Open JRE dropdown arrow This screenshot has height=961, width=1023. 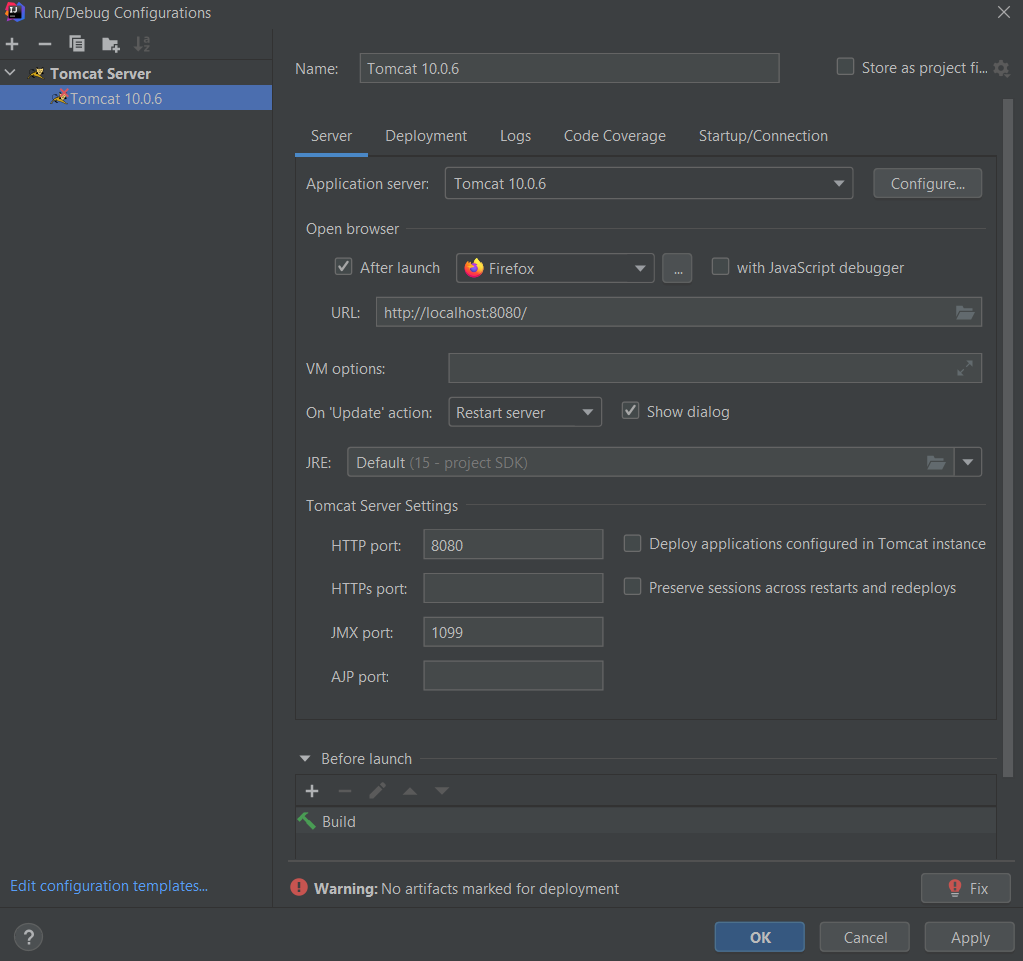[x=968, y=463]
